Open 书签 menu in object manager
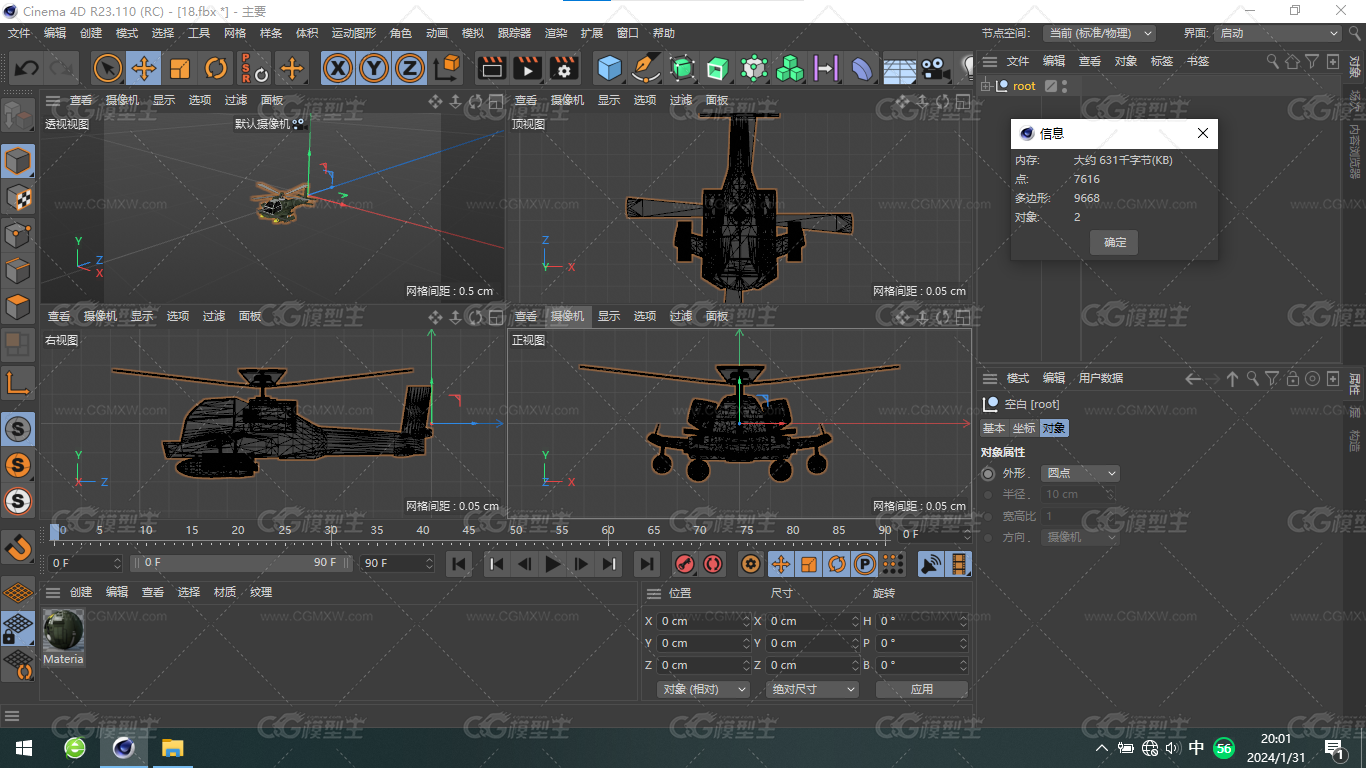 [1198, 61]
